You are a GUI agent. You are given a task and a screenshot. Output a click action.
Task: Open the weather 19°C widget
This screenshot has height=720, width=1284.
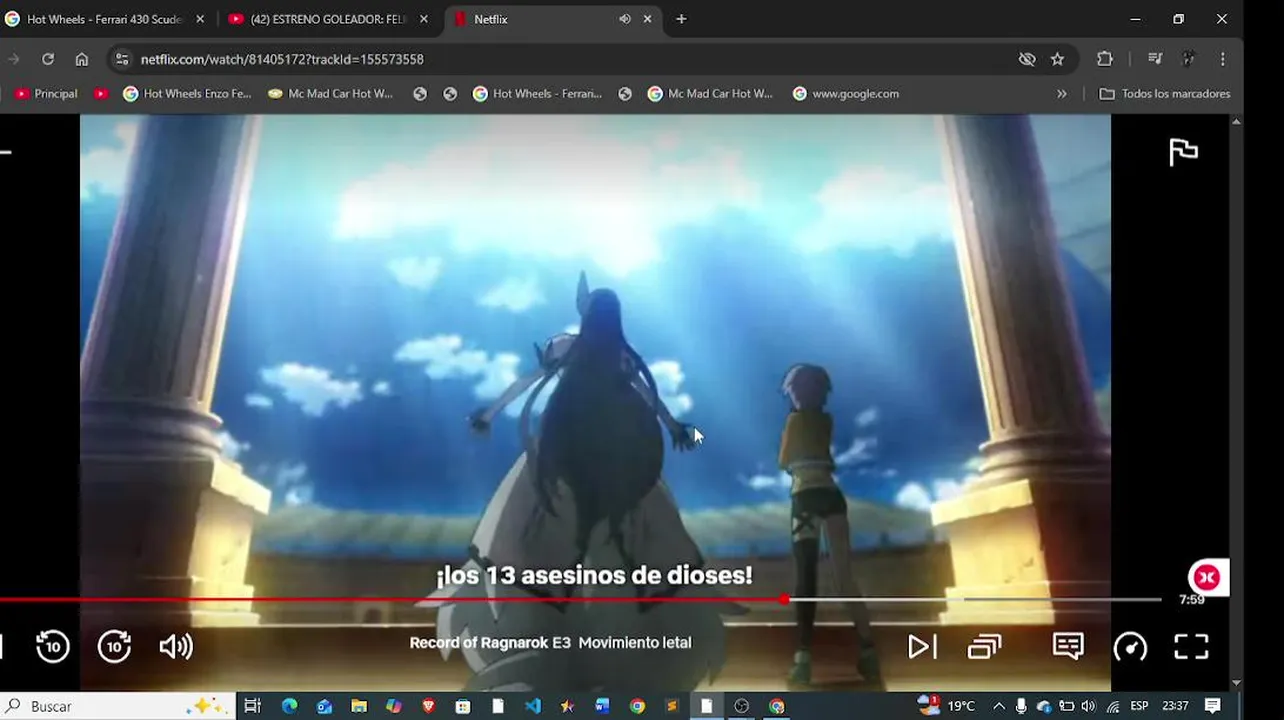(946, 706)
